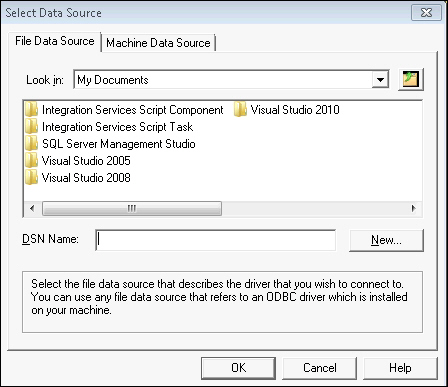Close the Select Data Source dialog
Image resolution: width=448 pixels, height=387 pixels.
(x=426, y=13)
